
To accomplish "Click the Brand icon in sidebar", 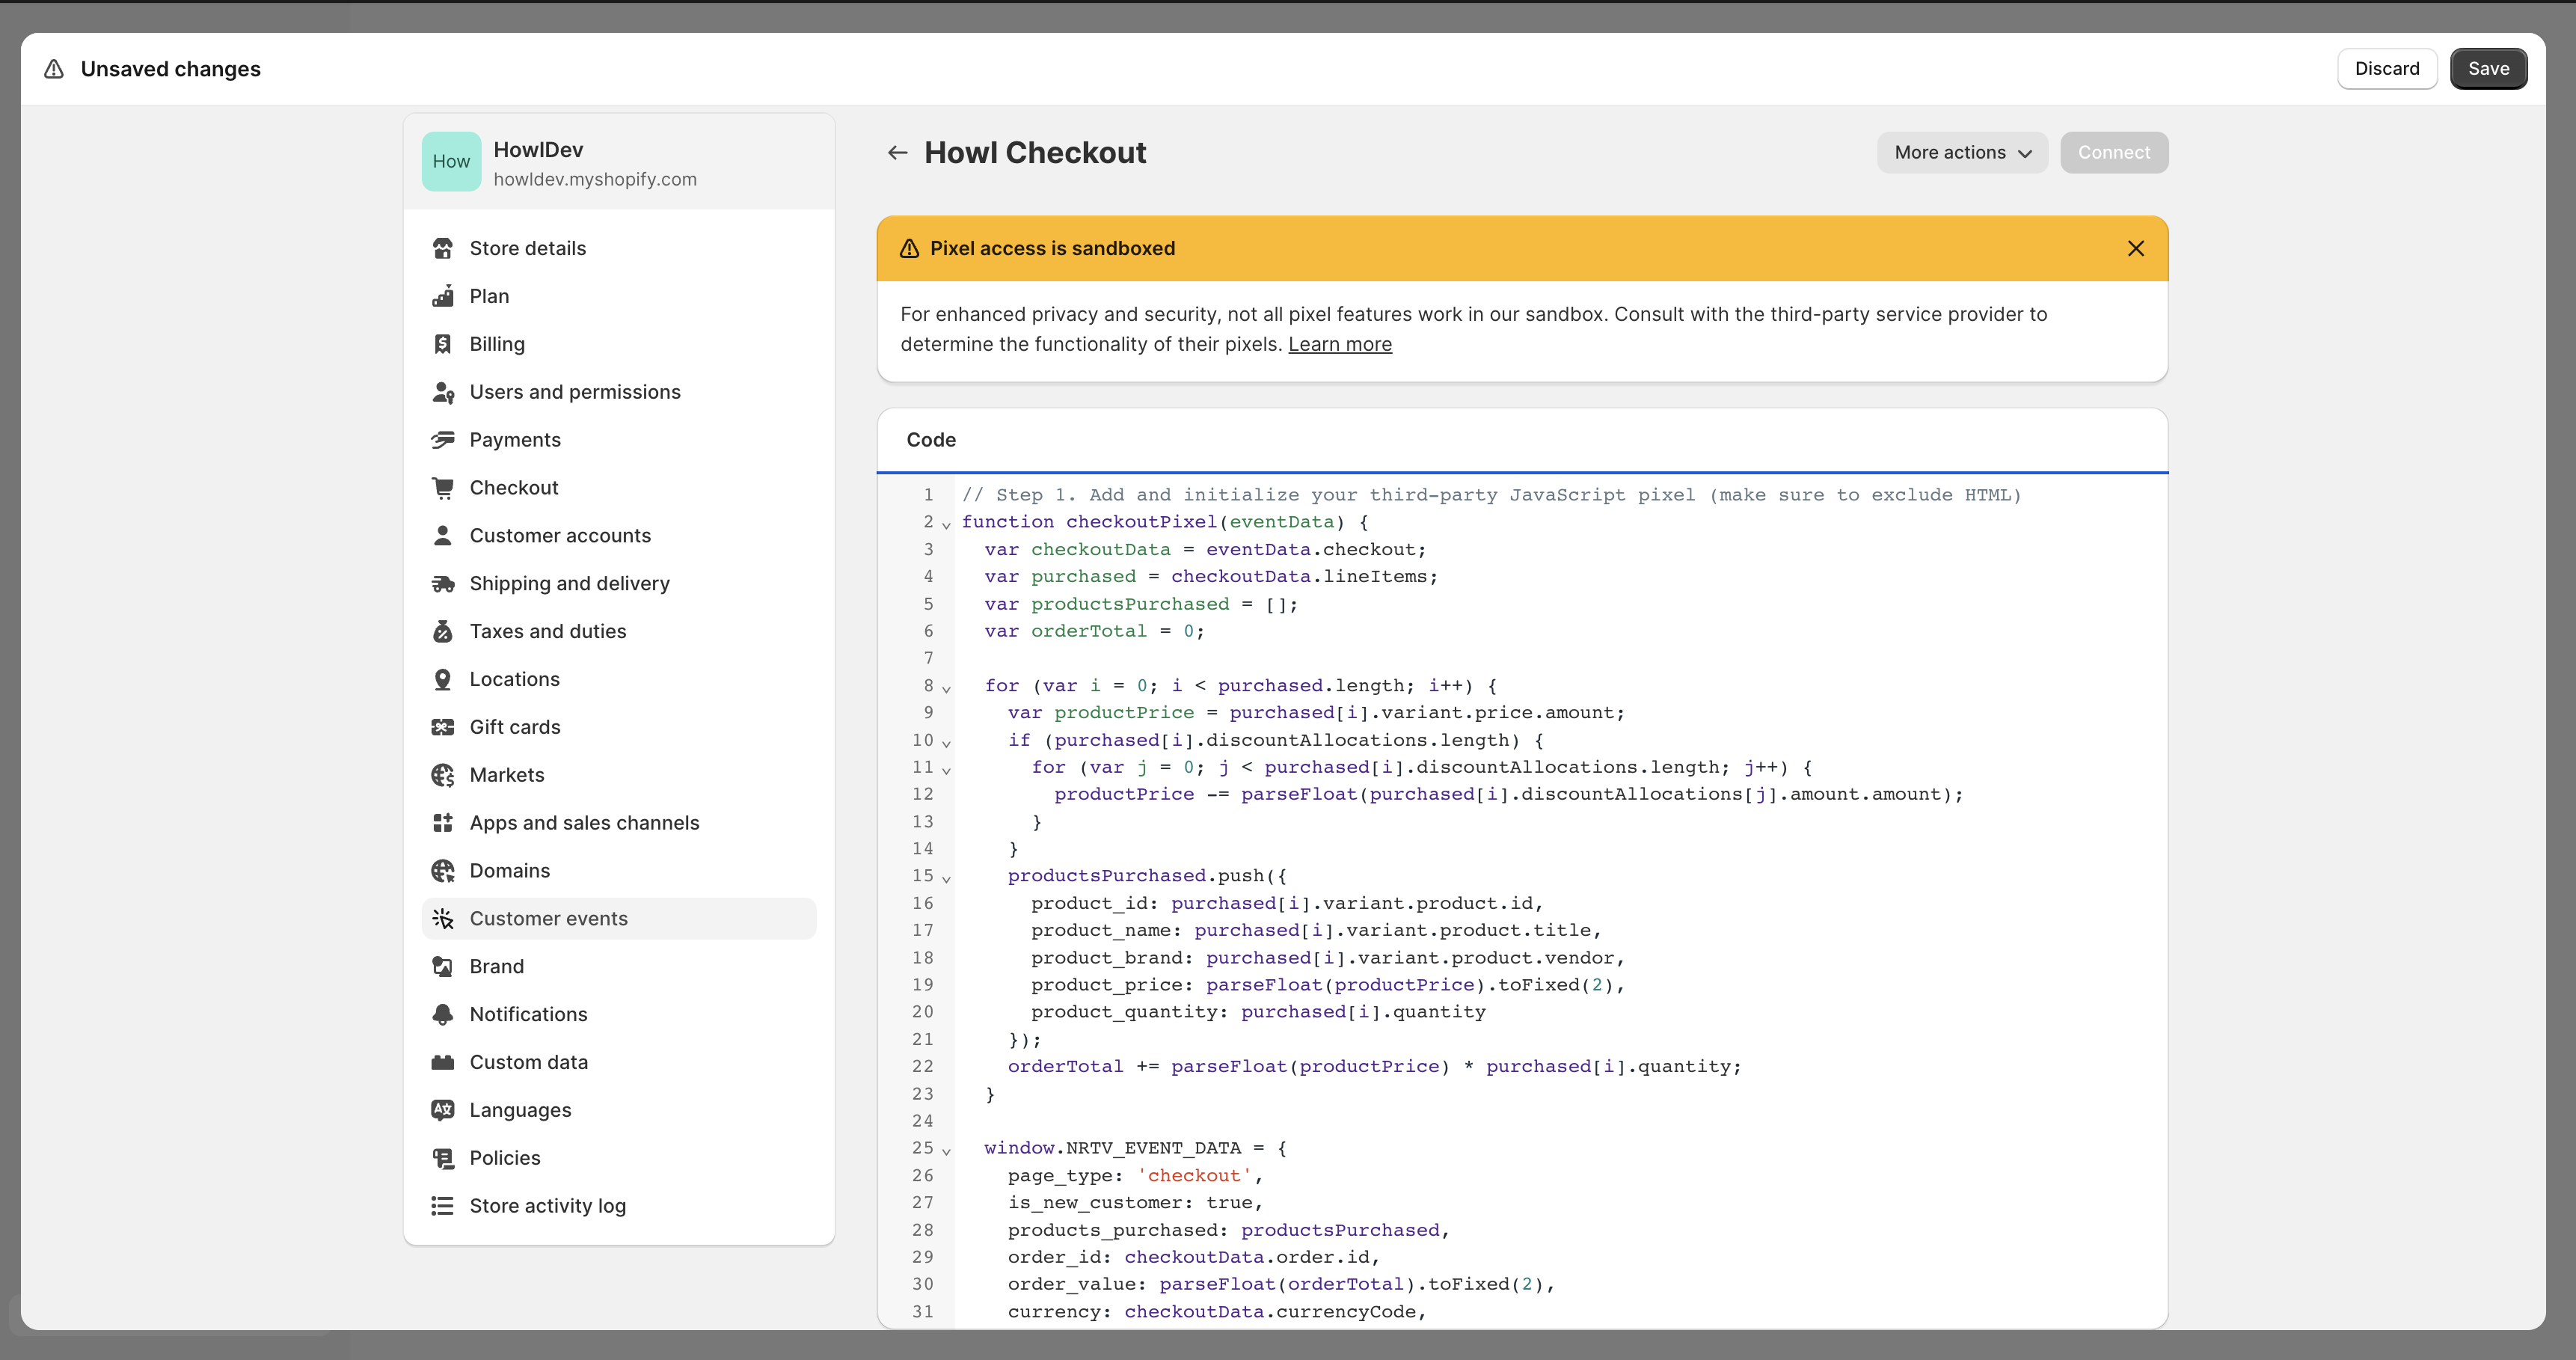I will tap(442, 966).
